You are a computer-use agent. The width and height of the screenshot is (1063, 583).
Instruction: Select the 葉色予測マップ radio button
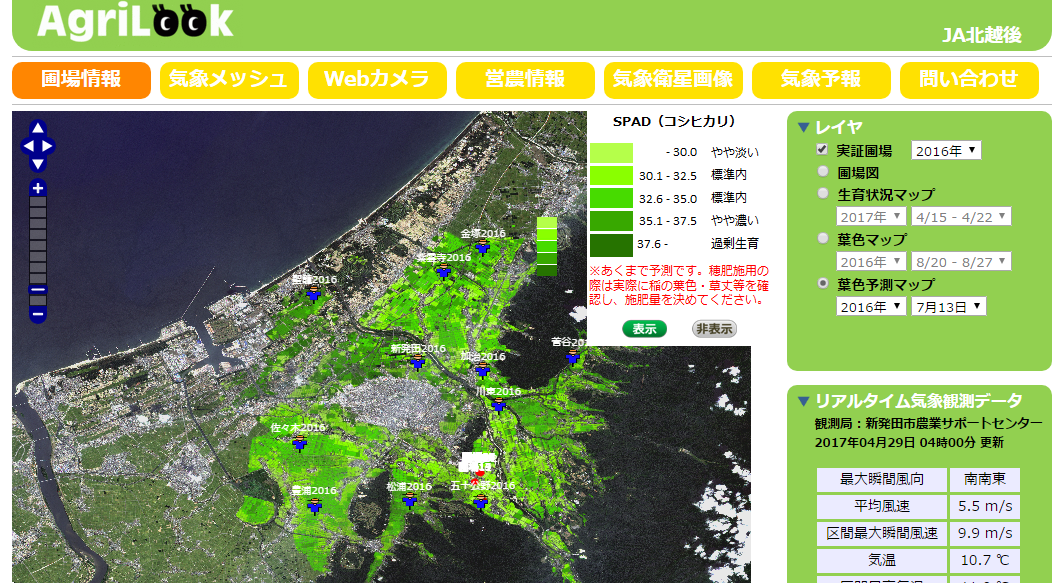[x=823, y=283]
